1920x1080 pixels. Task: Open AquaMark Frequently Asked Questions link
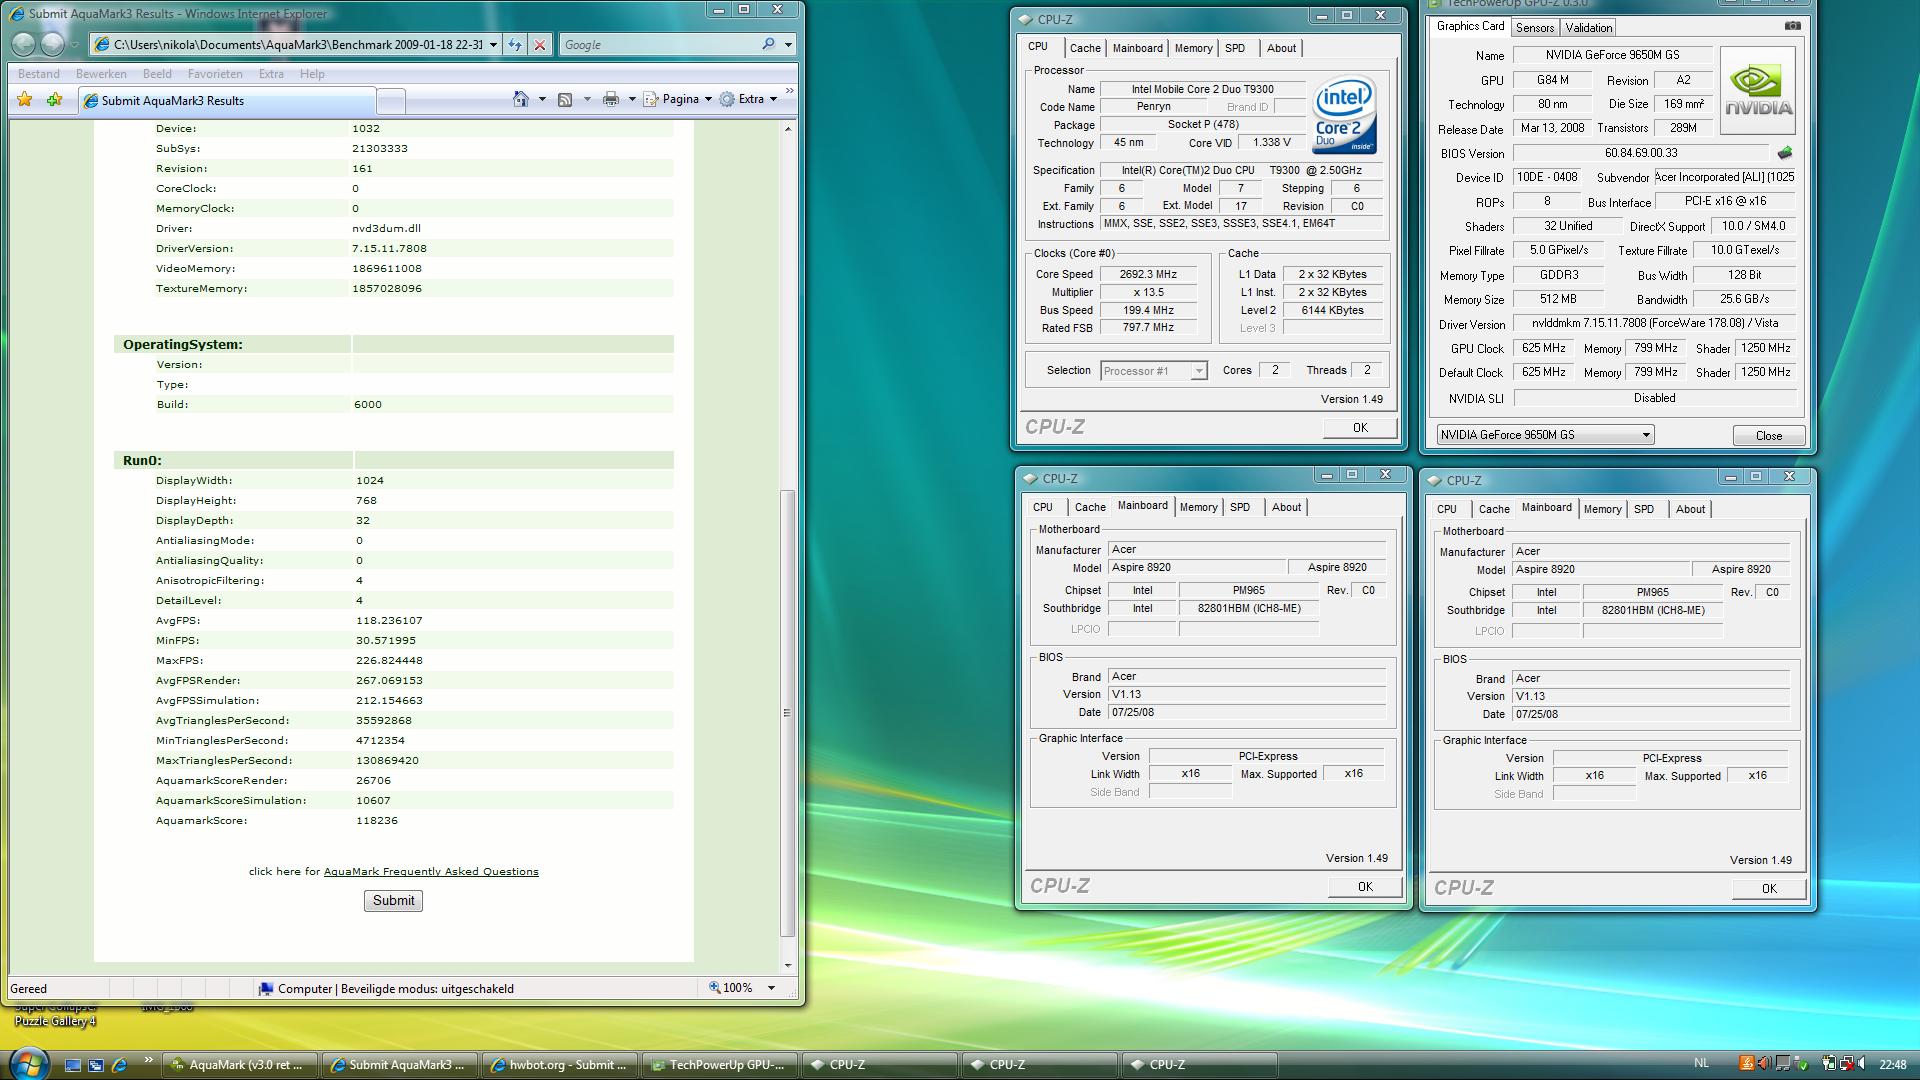[x=431, y=871]
